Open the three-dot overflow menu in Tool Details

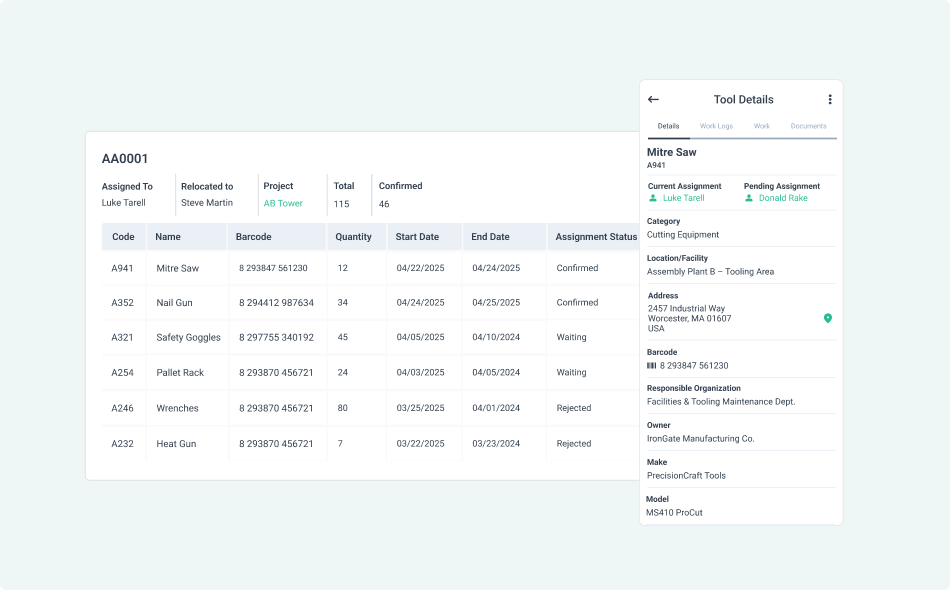(829, 99)
